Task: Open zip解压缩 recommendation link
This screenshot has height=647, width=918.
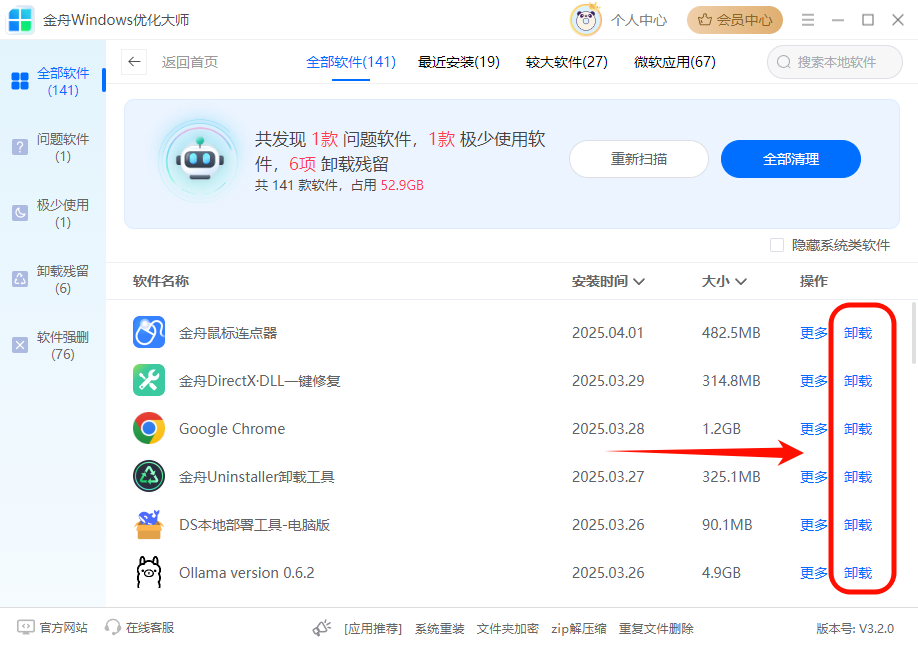Action: tap(578, 628)
